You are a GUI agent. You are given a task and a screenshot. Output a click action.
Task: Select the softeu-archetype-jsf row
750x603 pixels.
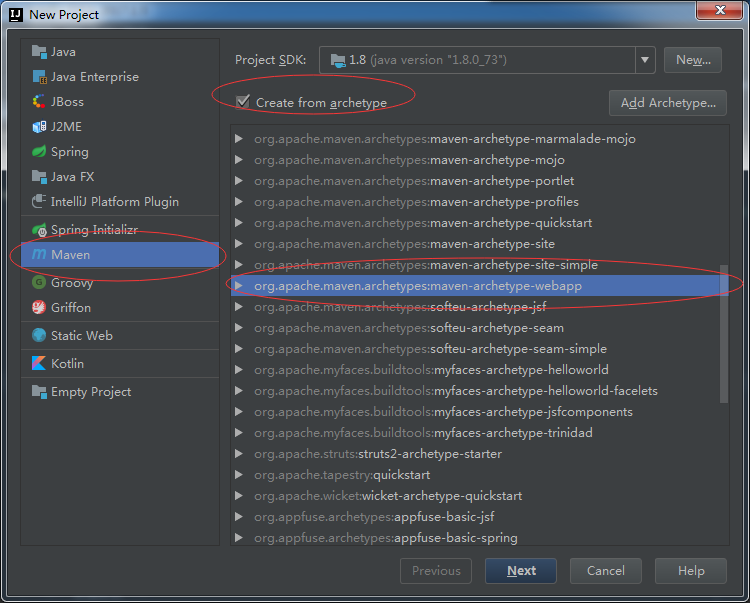tap(479, 307)
